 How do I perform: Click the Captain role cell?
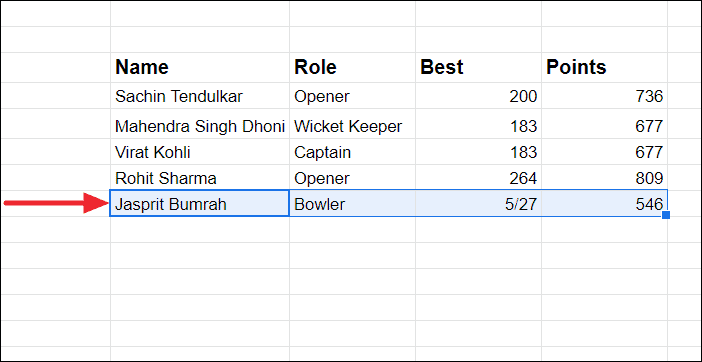352,152
